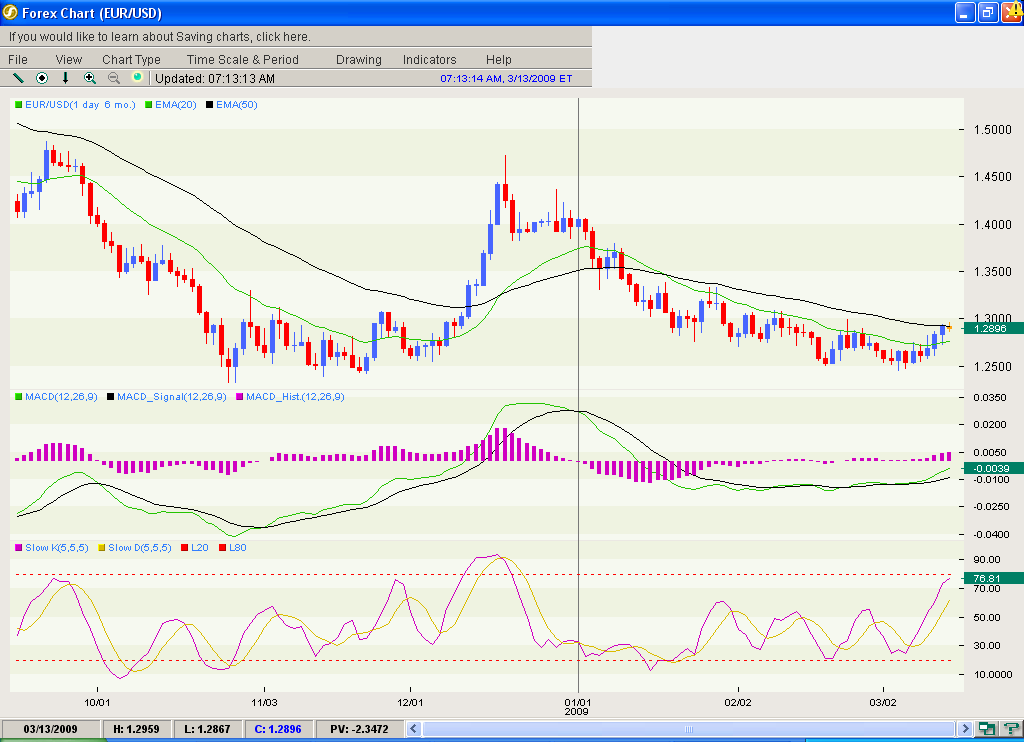Viewport: 1024px width, 742px height.
Task: Click the 07:13:14 AM, 3/13/2009 ET timestamp
Action: coord(506,78)
